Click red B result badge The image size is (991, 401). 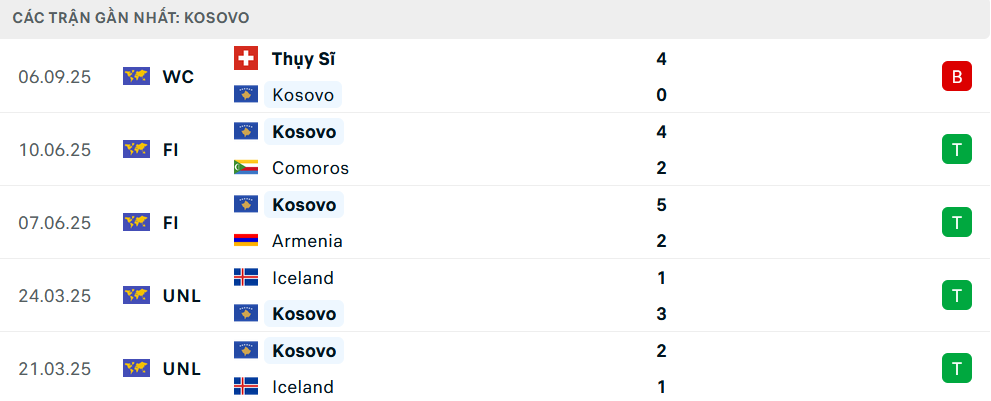click(x=956, y=76)
